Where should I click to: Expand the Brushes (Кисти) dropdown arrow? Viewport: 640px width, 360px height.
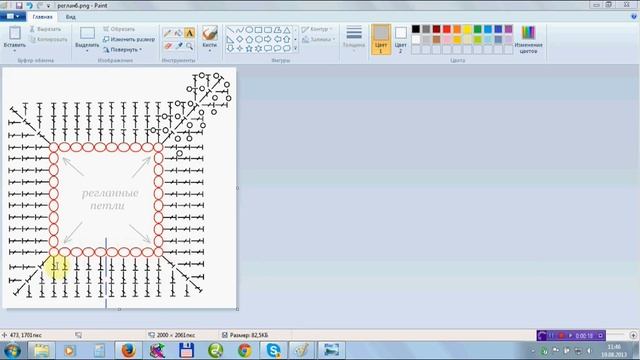209,51
